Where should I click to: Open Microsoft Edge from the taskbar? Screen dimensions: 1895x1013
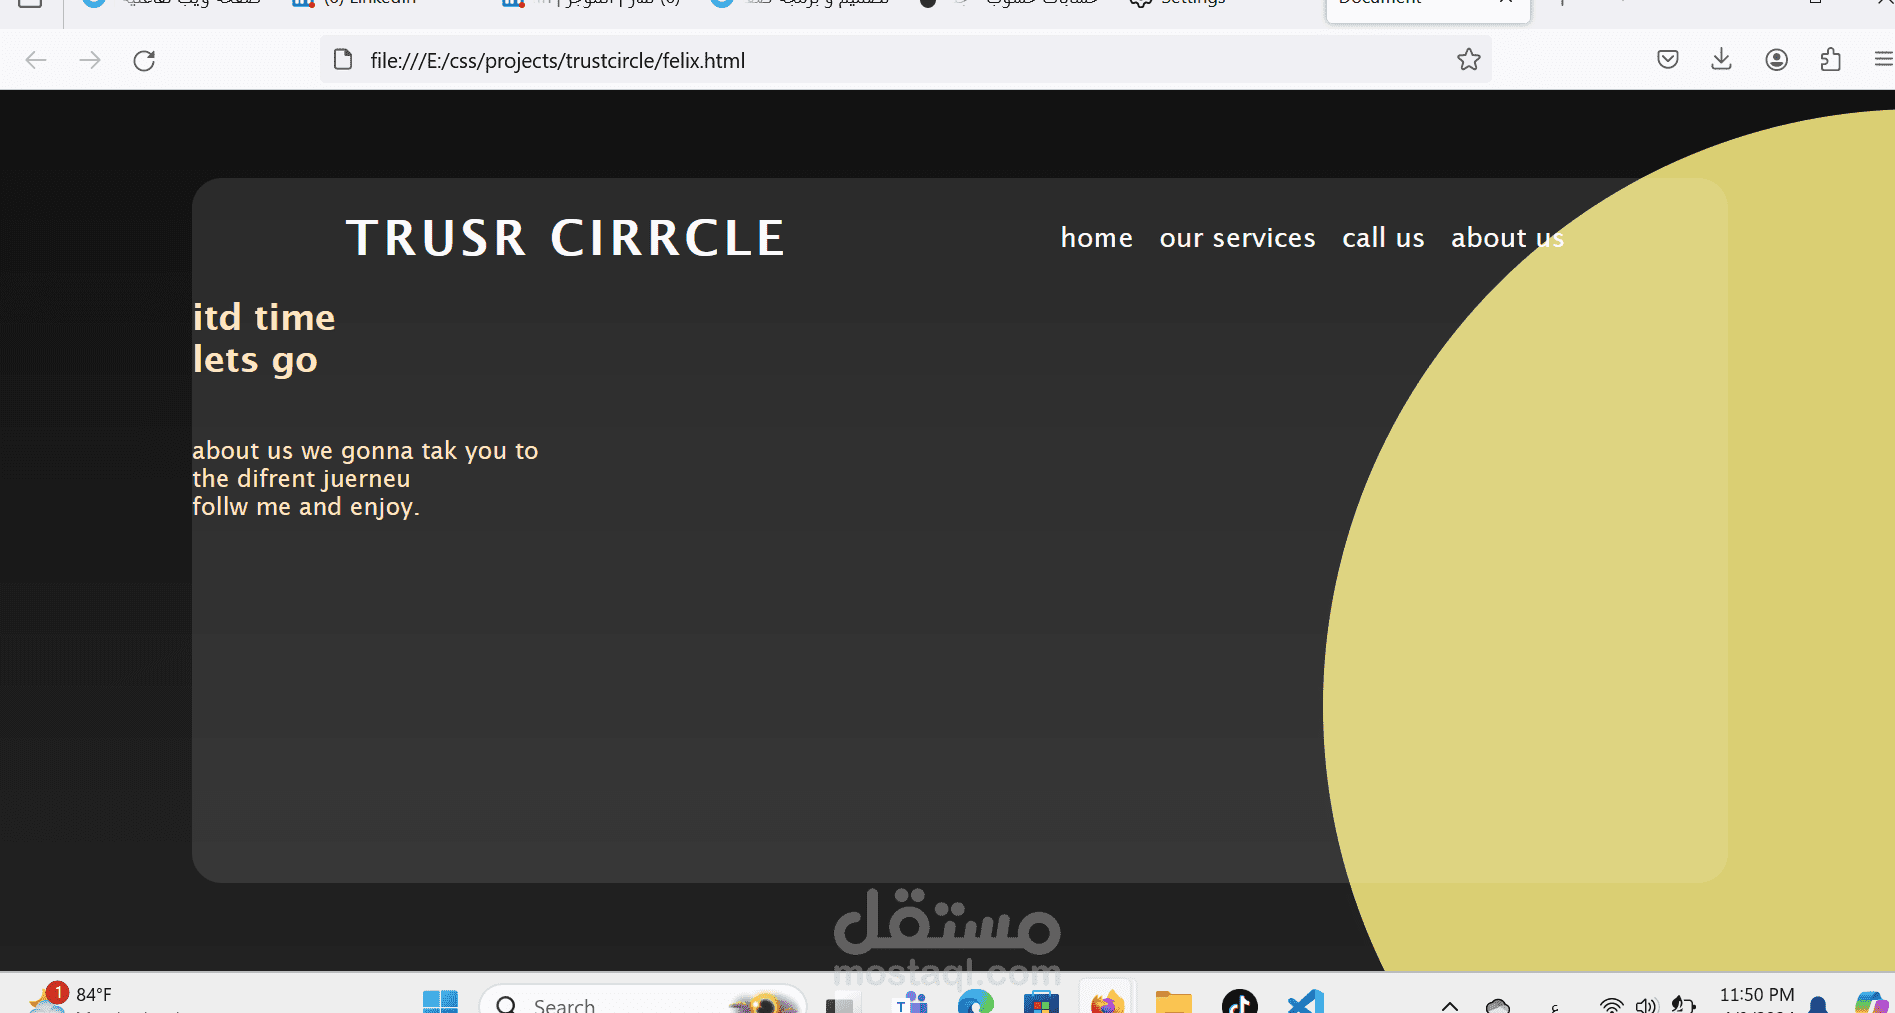tap(975, 1001)
